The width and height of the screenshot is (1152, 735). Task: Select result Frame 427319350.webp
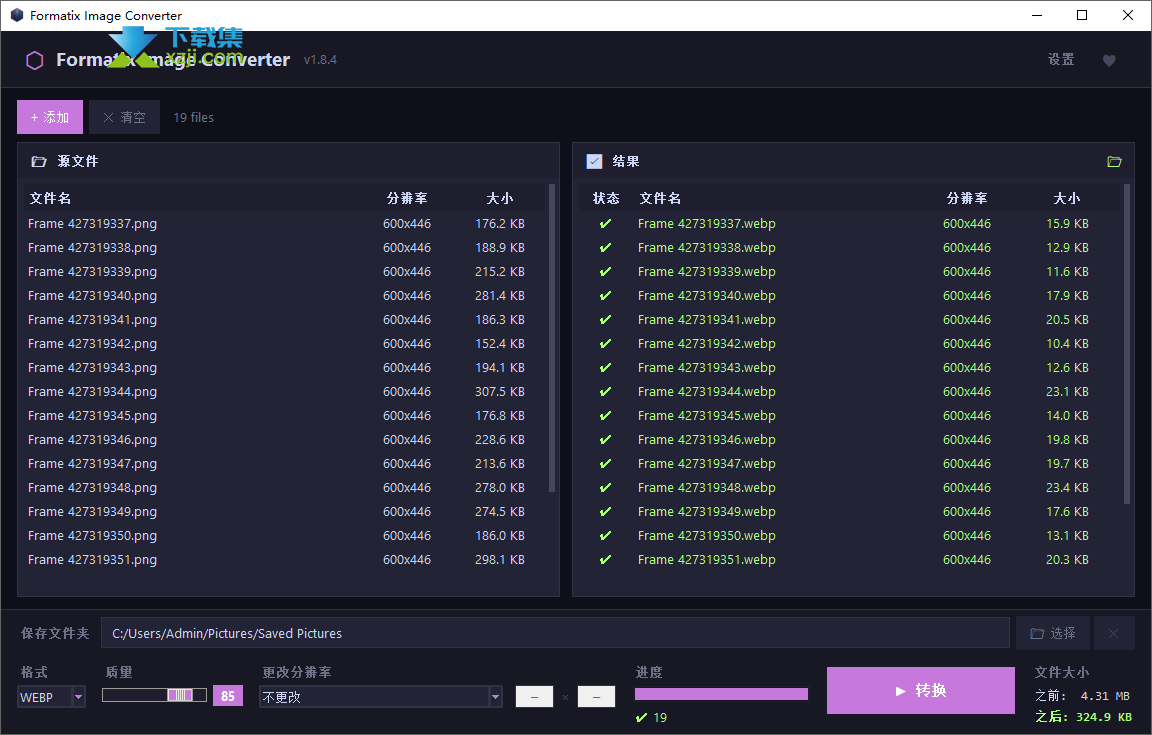(x=851, y=536)
